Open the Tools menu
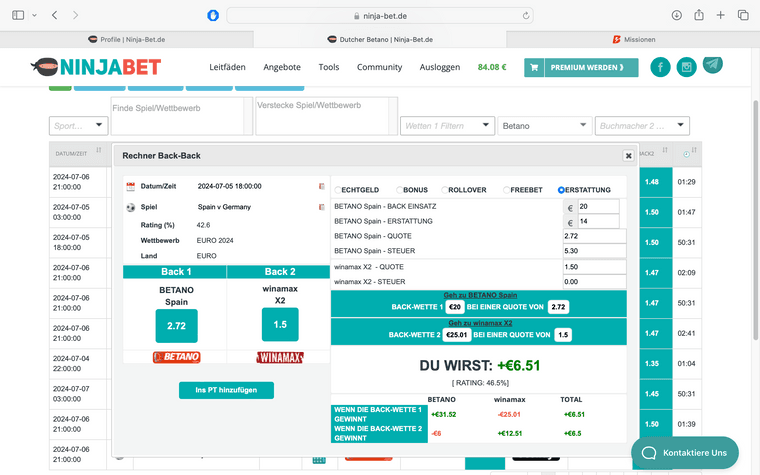The image size is (760, 475). pyautogui.click(x=329, y=67)
